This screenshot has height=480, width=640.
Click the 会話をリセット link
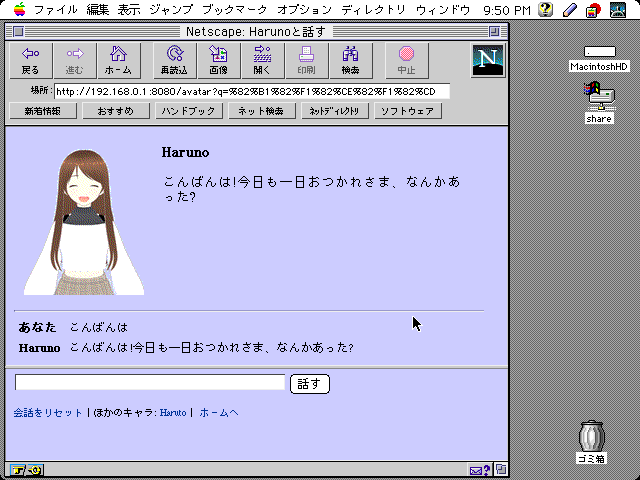coord(48,413)
